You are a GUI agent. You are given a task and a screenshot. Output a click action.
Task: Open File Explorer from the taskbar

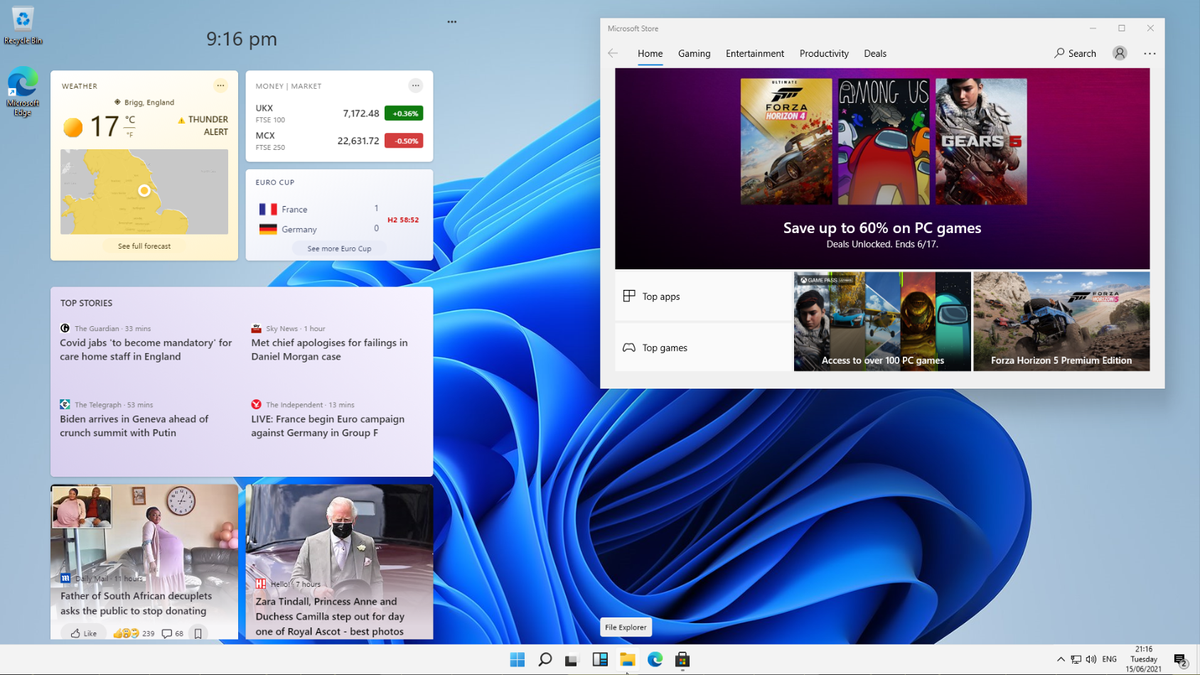(628, 659)
